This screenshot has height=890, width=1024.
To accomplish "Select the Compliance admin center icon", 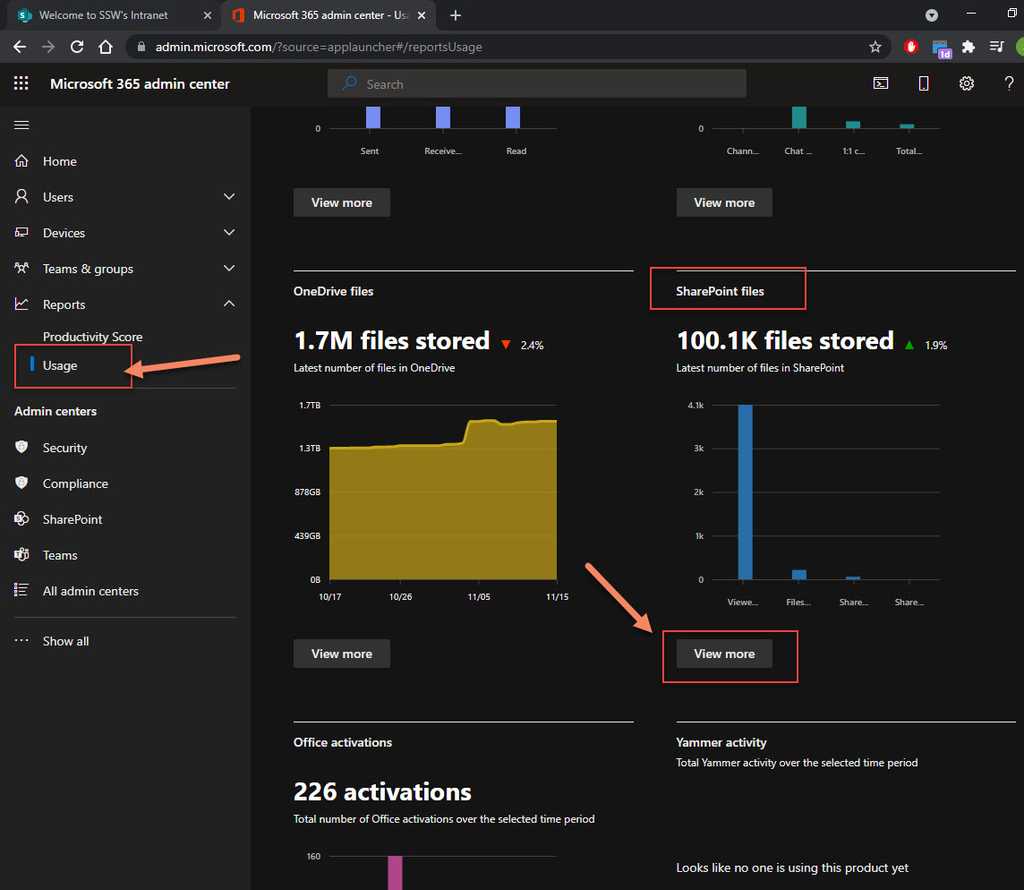I will [x=22, y=483].
